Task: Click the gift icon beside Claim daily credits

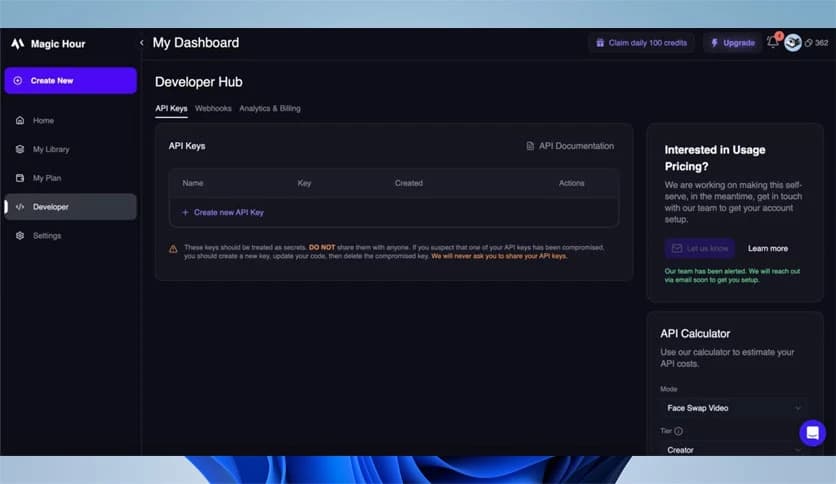Action: tap(600, 43)
